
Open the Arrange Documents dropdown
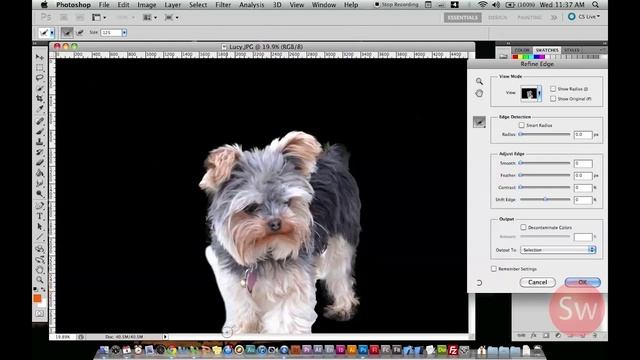(x=149, y=18)
